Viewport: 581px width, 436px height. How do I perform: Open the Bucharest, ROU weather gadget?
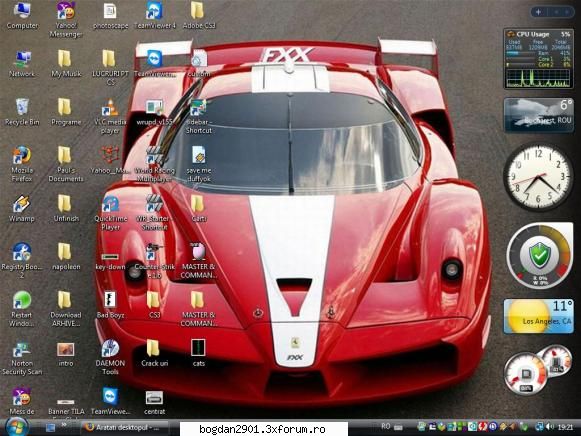click(539, 115)
